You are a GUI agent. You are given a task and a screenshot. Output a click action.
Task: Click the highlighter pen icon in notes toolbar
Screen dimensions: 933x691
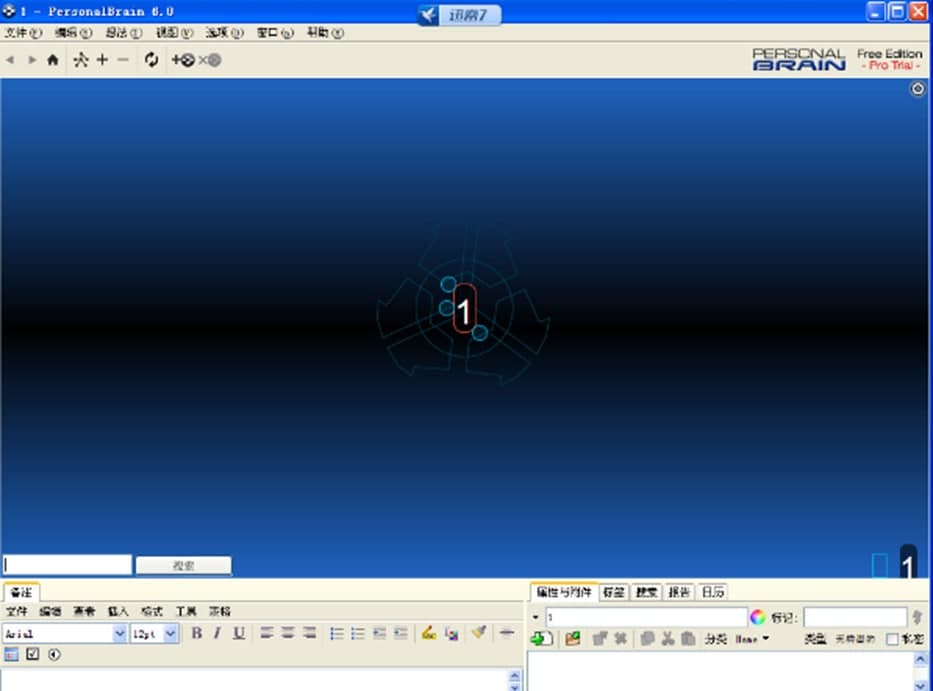(x=428, y=633)
